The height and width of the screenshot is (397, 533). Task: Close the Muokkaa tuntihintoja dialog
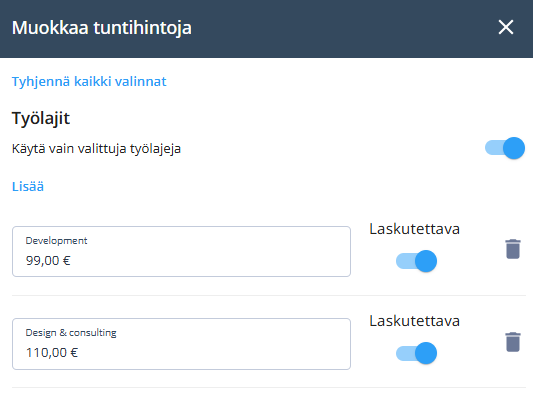click(505, 27)
